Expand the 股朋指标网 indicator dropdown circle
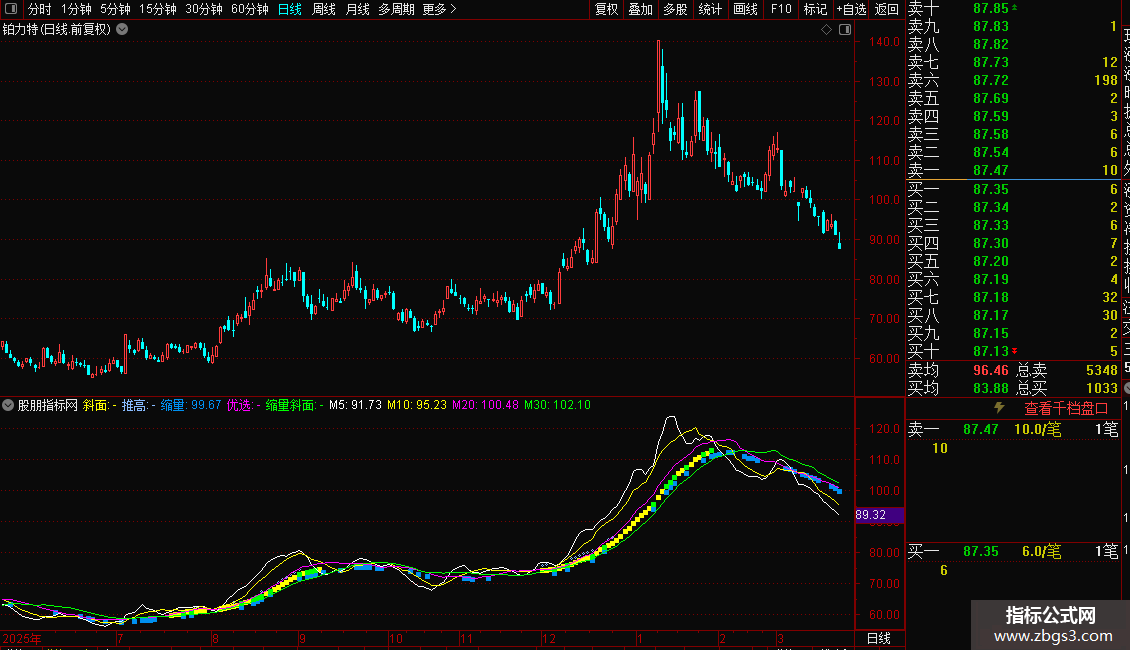1130x650 pixels. [8, 405]
